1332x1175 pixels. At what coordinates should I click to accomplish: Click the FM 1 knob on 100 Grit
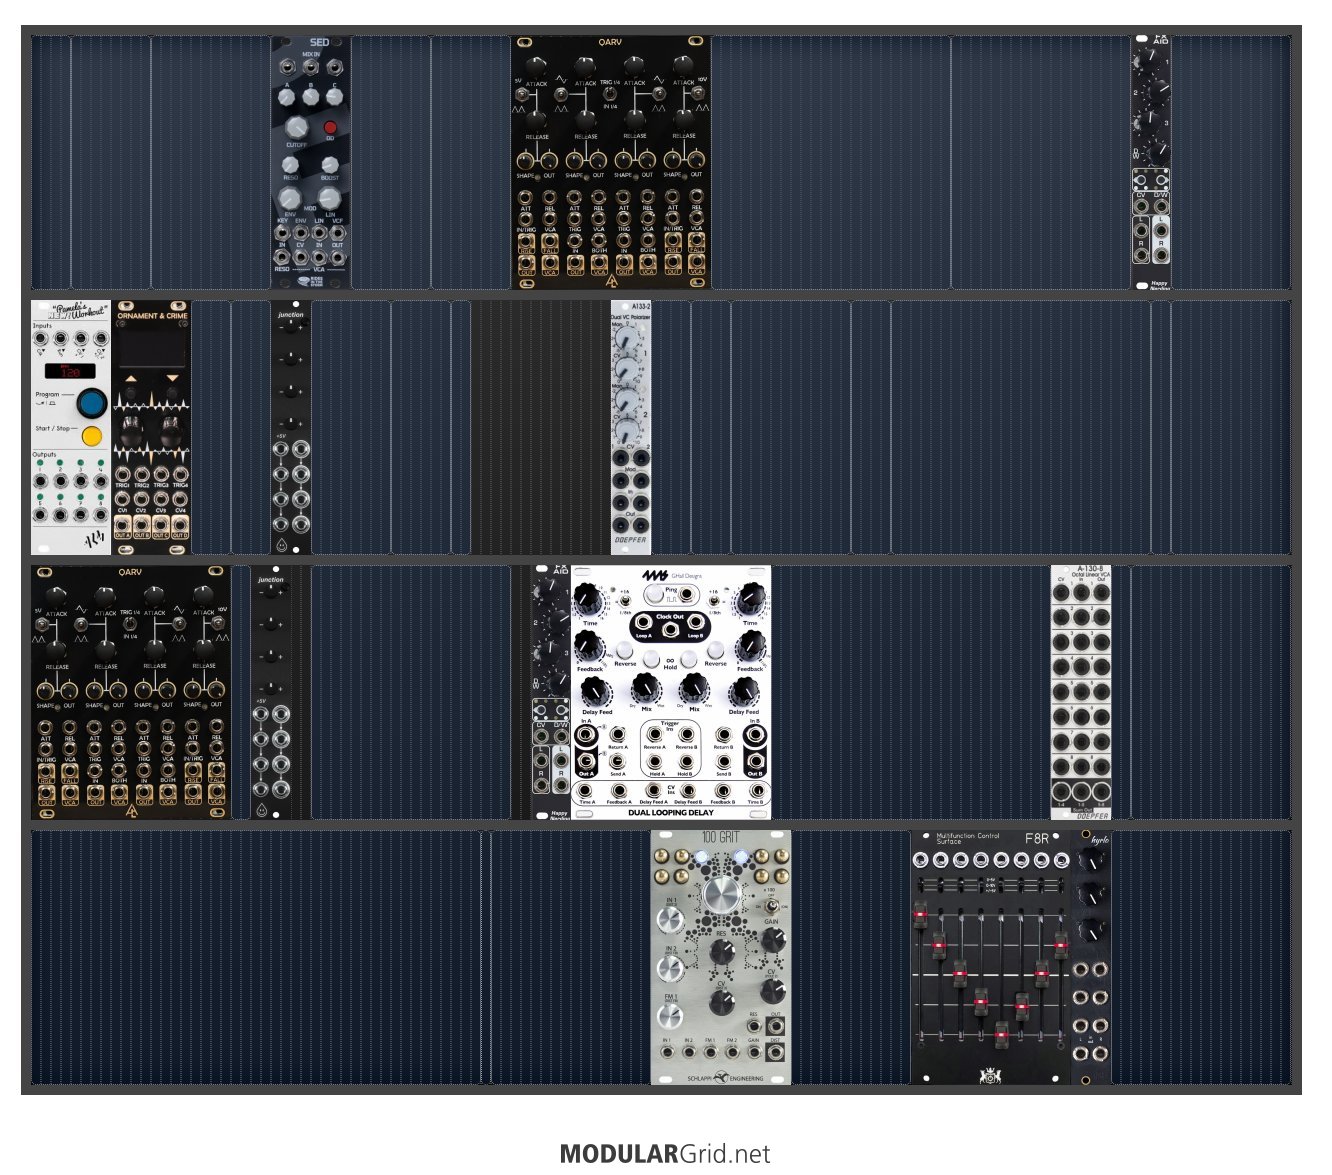(x=671, y=1015)
